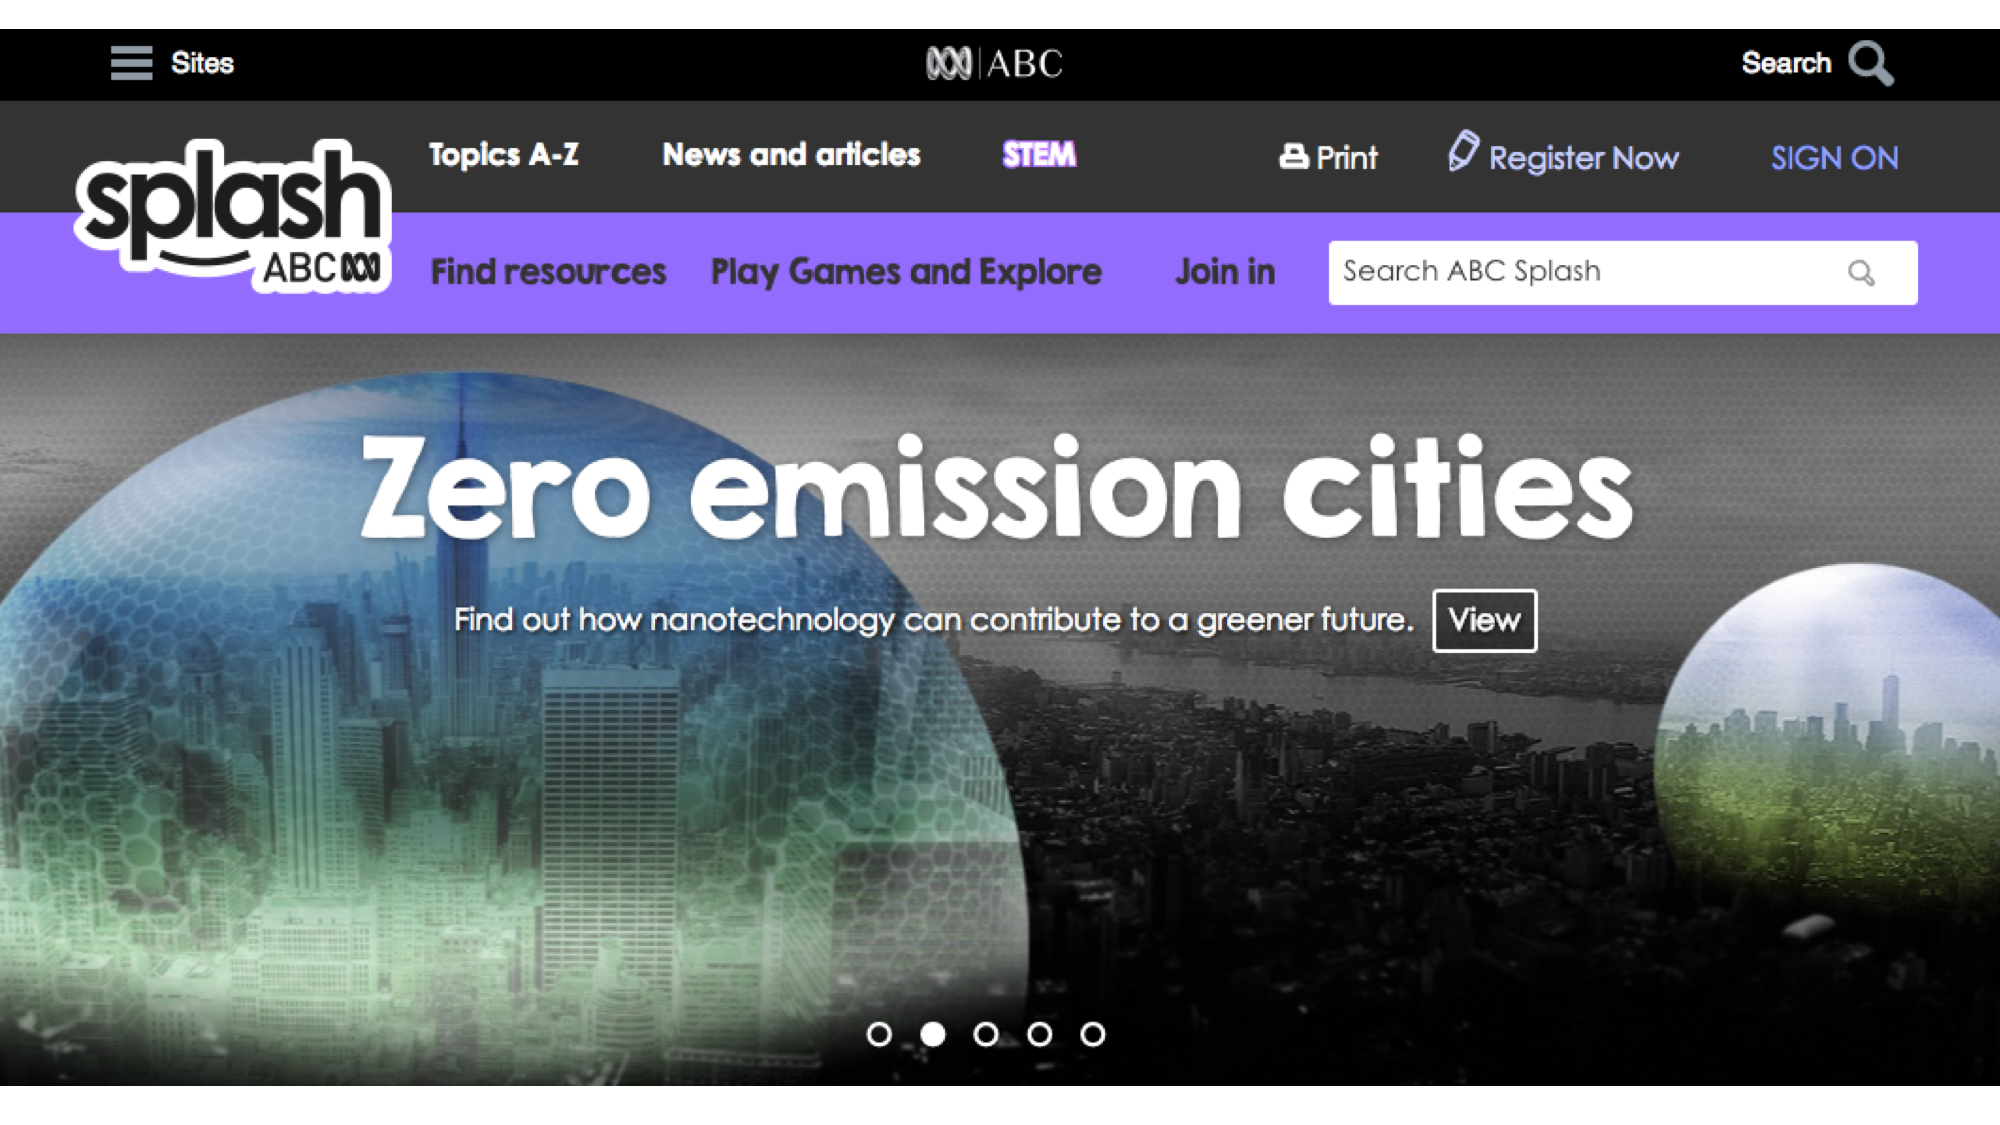The width and height of the screenshot is (2000, 1125).
Task: Select the fourth carousel slide dot
Action: coord(1040,1034)
